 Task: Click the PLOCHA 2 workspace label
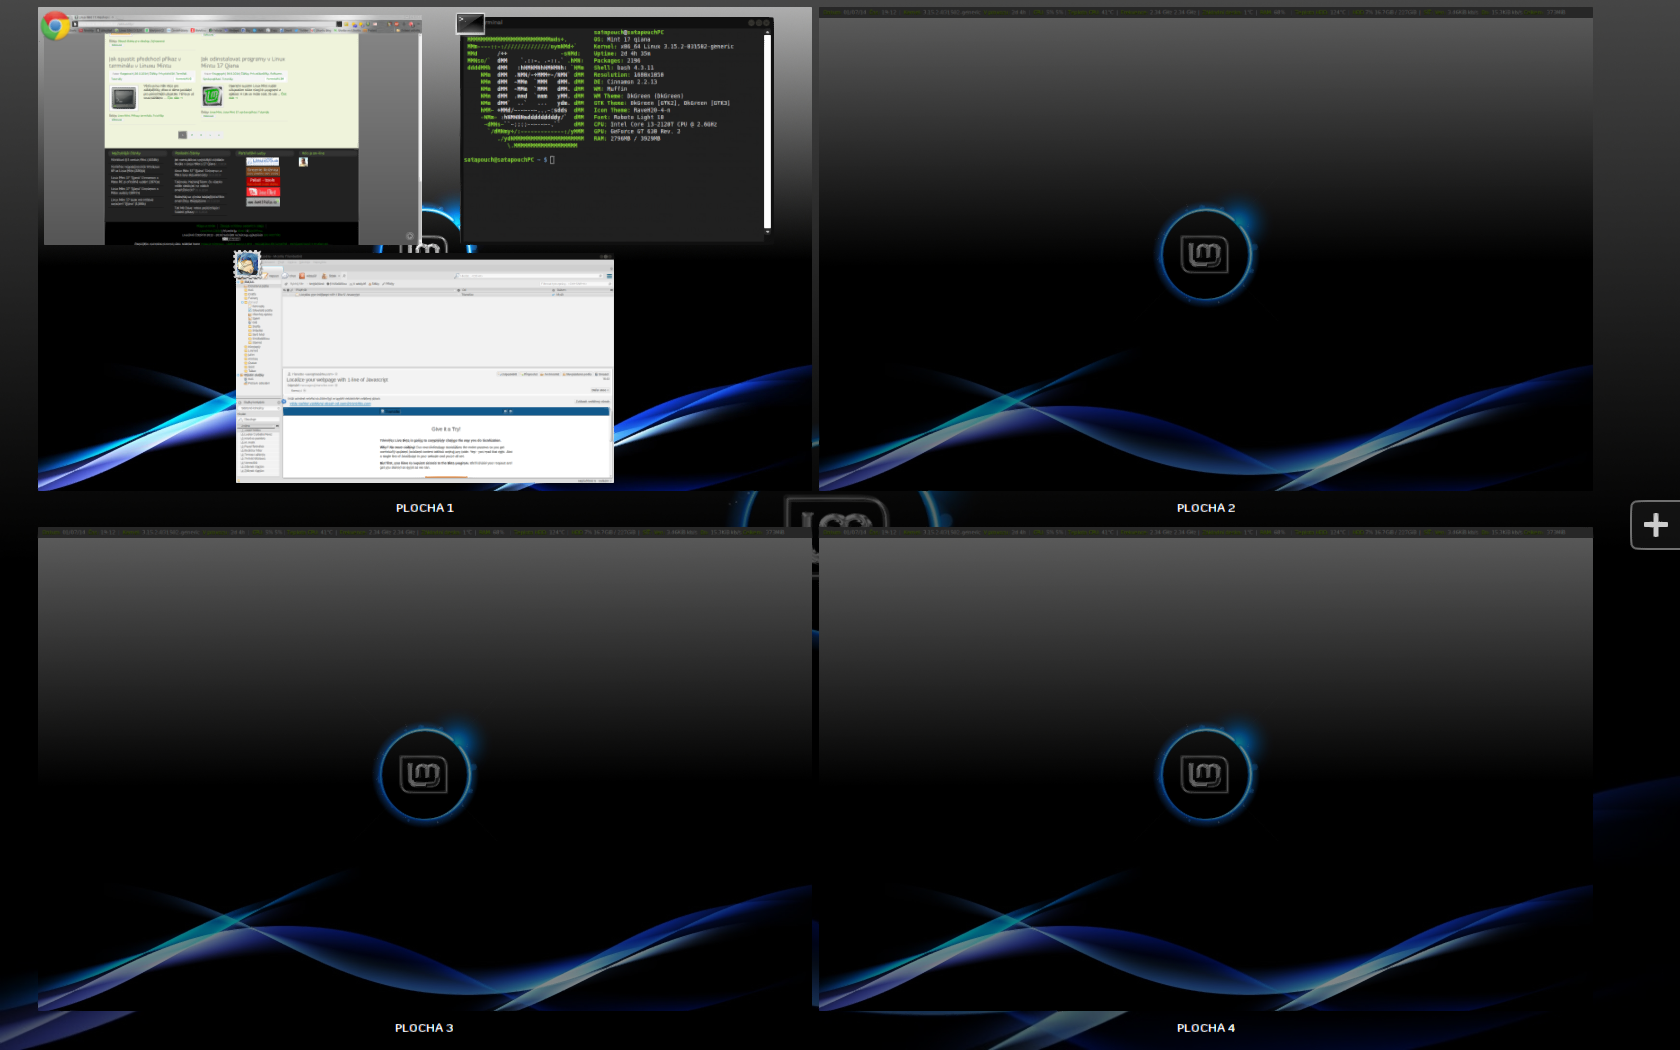tap(1205, 508)
